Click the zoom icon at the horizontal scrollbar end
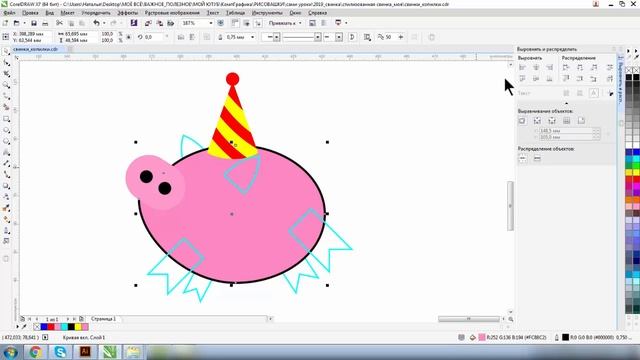Screen dimensions: 640x360 click(x=511, y=319)
